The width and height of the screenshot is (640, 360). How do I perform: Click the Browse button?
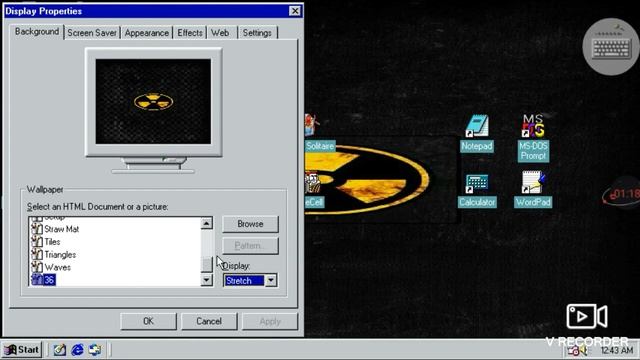pyautogui.click(x=250, y=224)
